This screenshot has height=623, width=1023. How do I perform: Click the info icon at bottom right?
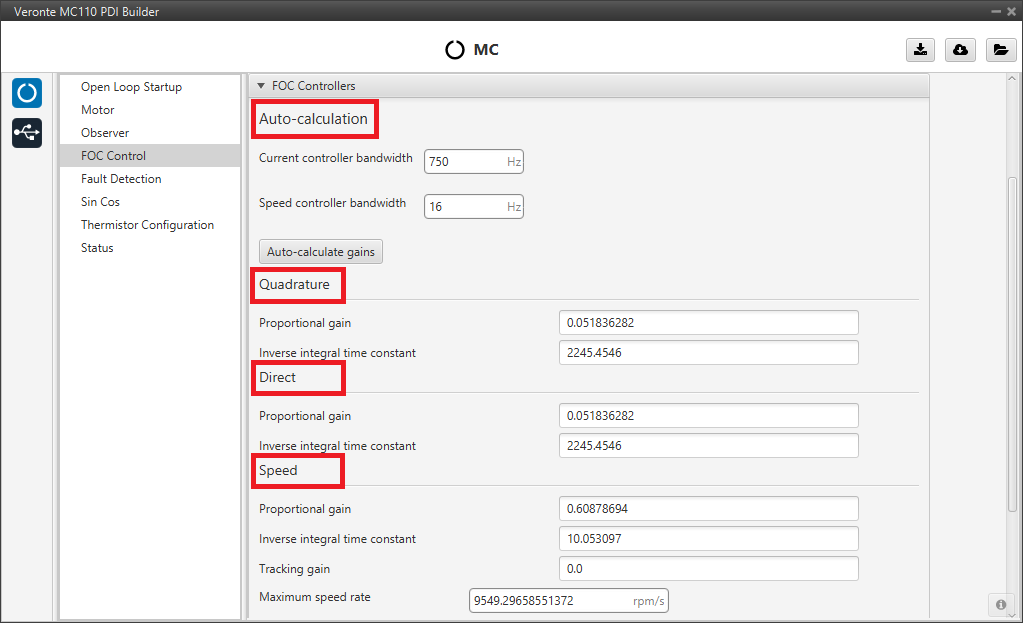tap(1001, 604)
